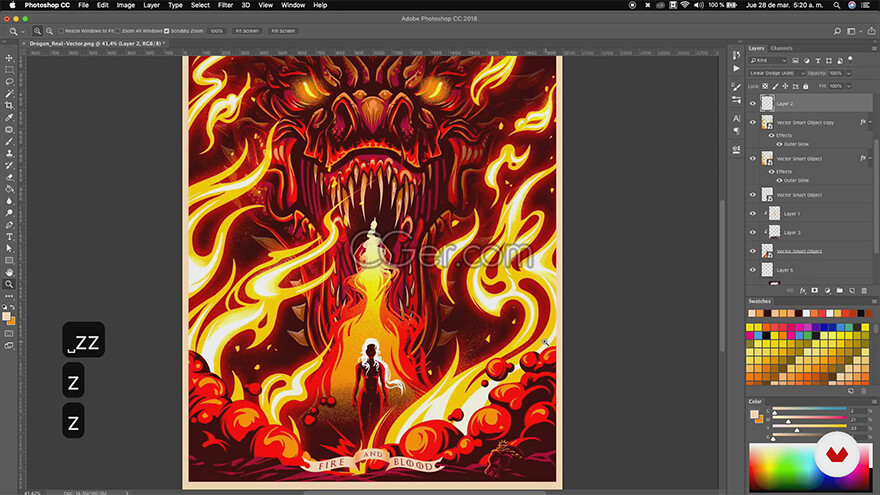Select the Path Selection arrow tool
Screen dimensions: 880x495
(x=9, y=249)
